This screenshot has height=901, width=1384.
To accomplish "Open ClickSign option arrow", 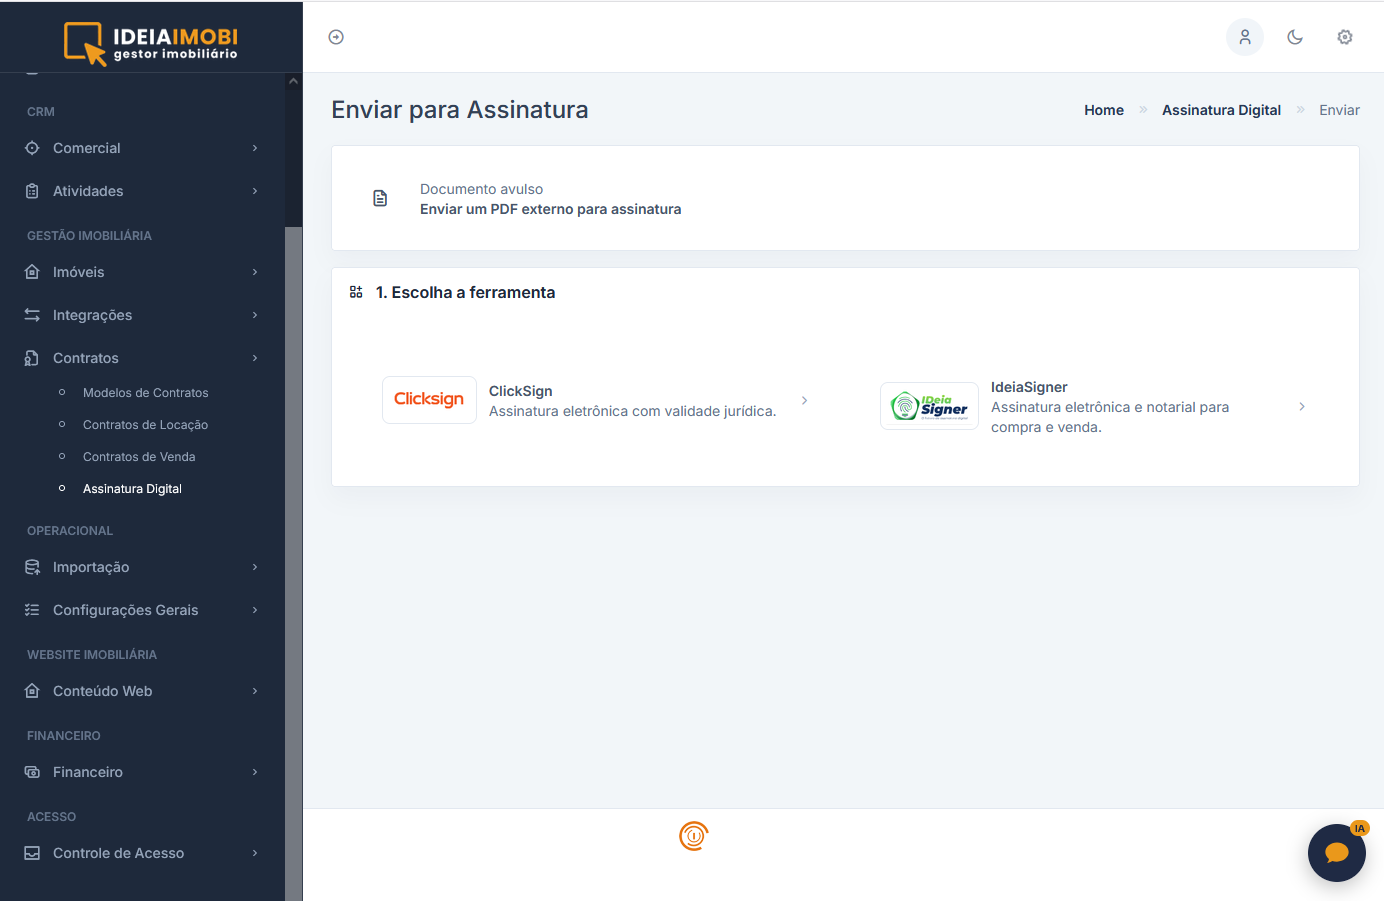I will pyautogui.click(x=804, y=400).
